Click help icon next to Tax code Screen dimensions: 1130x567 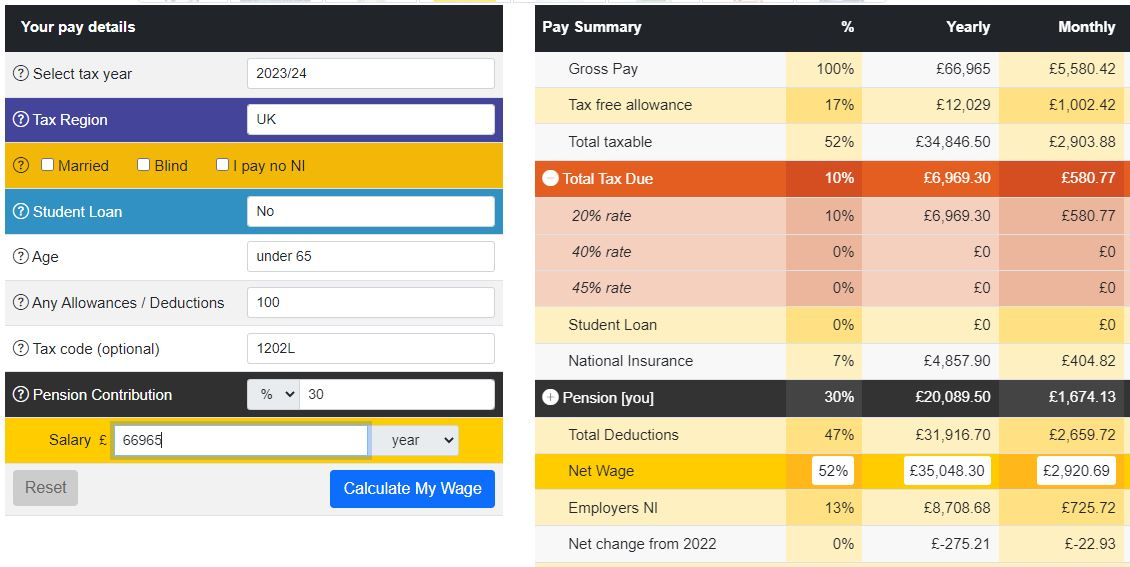[x=21, y=349]
